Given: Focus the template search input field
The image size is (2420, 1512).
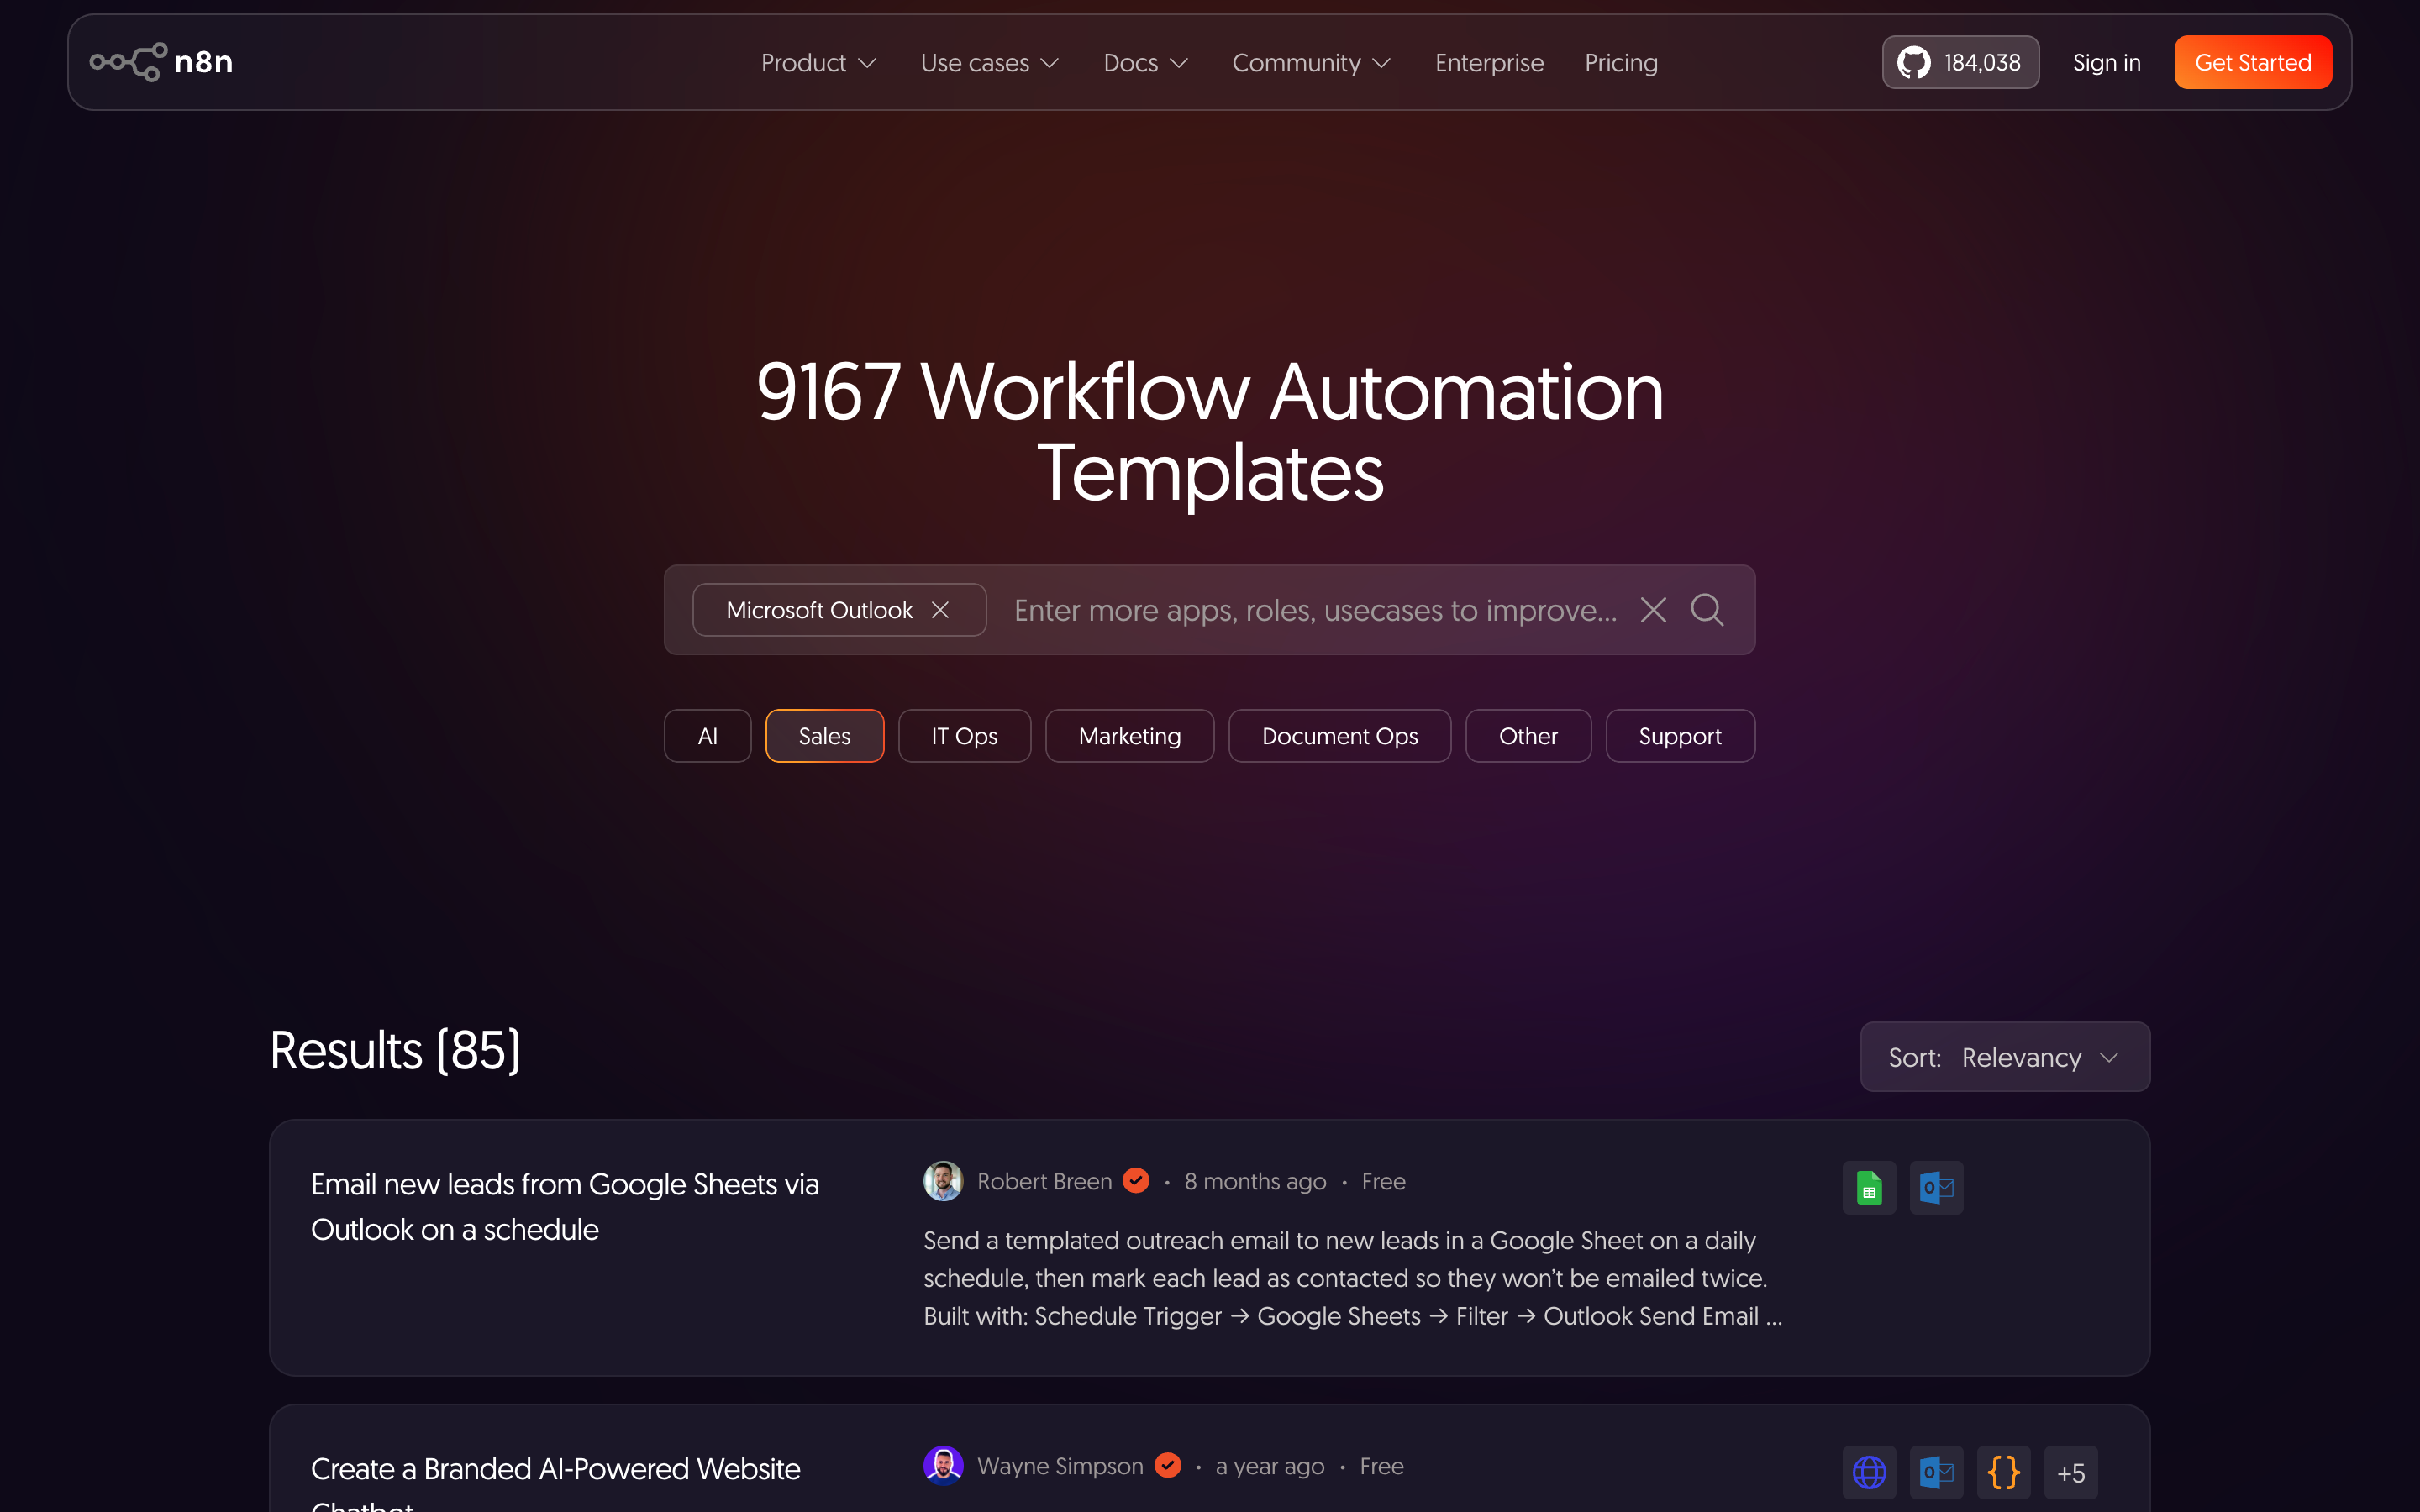Looking at the screenshot, I should click(1315, 610).
